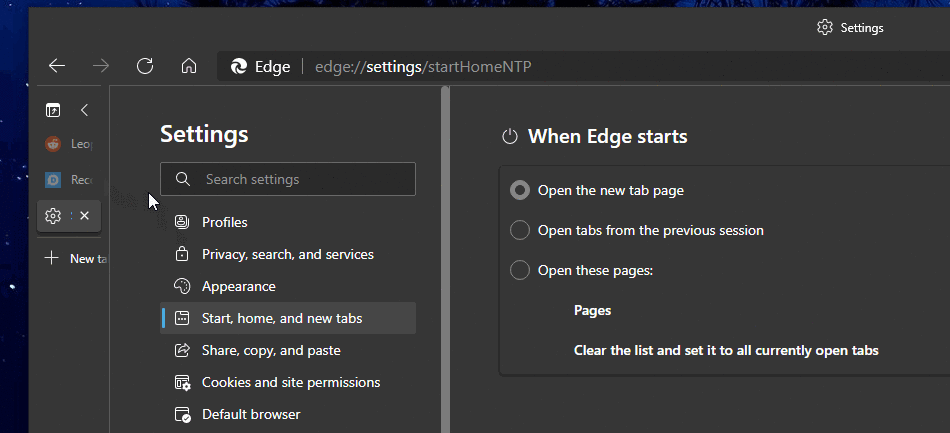Select Start, home, and new tabs section
950x433 pixels.
(x=288, y=319)
